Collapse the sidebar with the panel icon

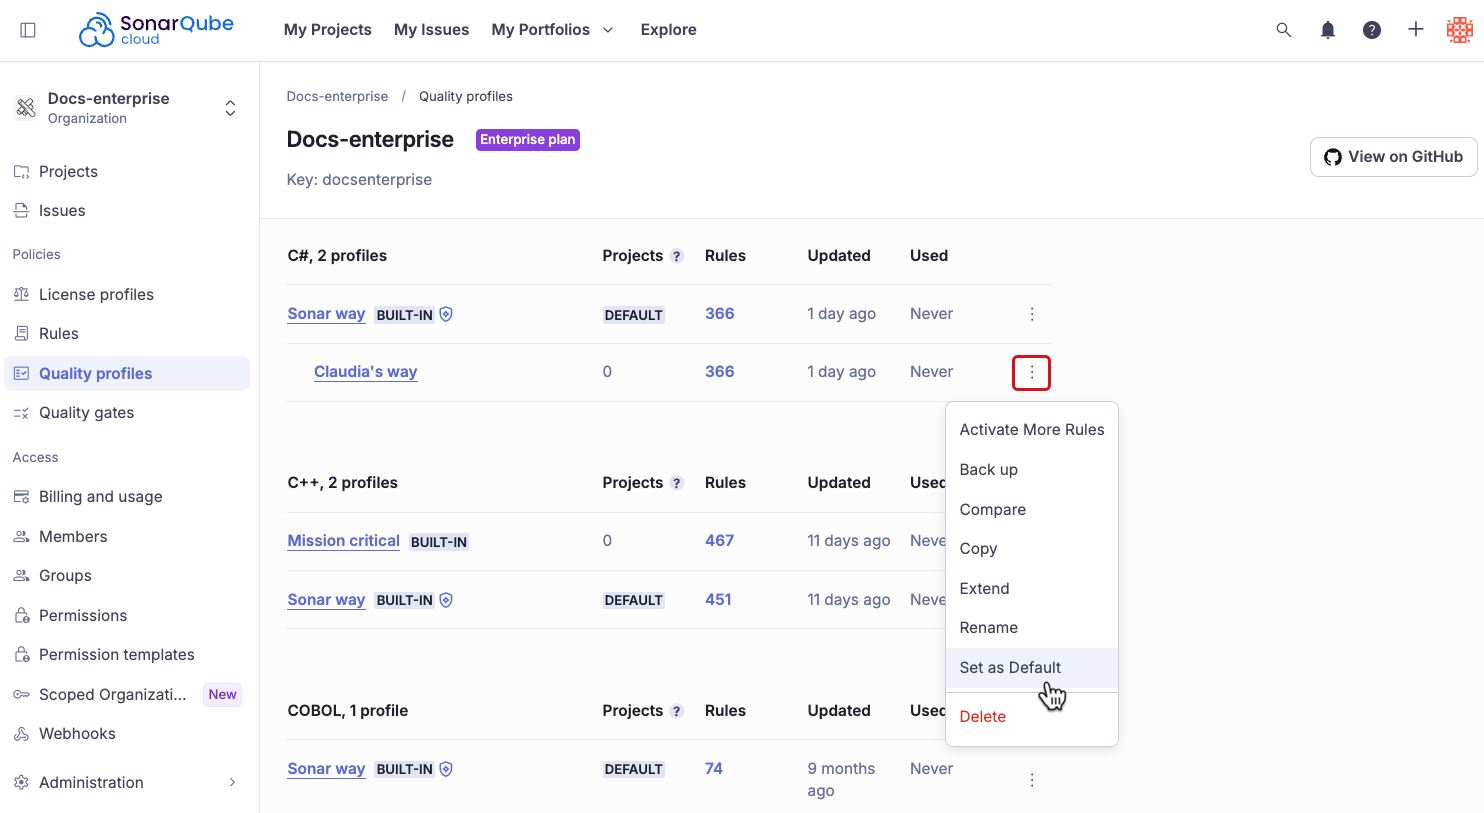28,30
